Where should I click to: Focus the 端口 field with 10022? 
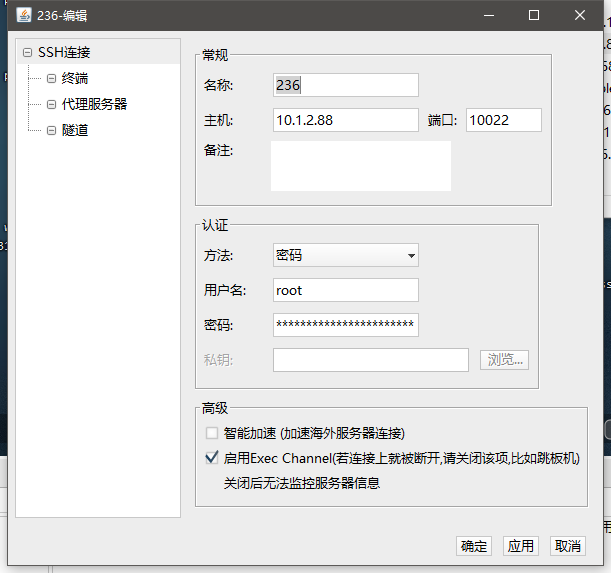click(x=503, y=120)
